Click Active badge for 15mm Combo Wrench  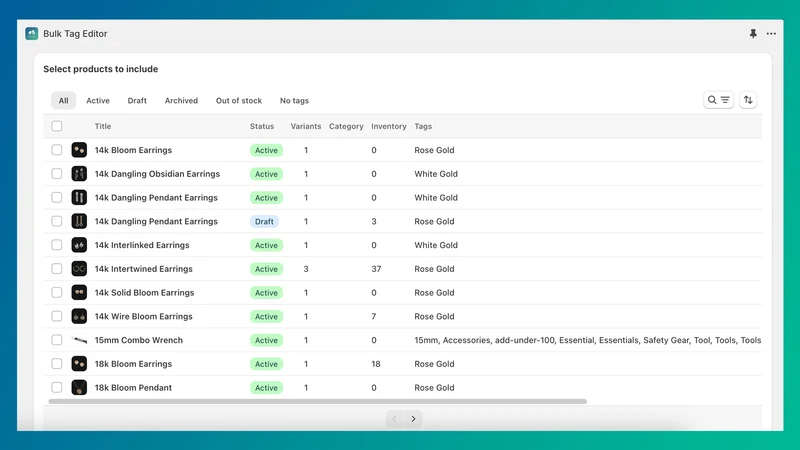(266, 340)
